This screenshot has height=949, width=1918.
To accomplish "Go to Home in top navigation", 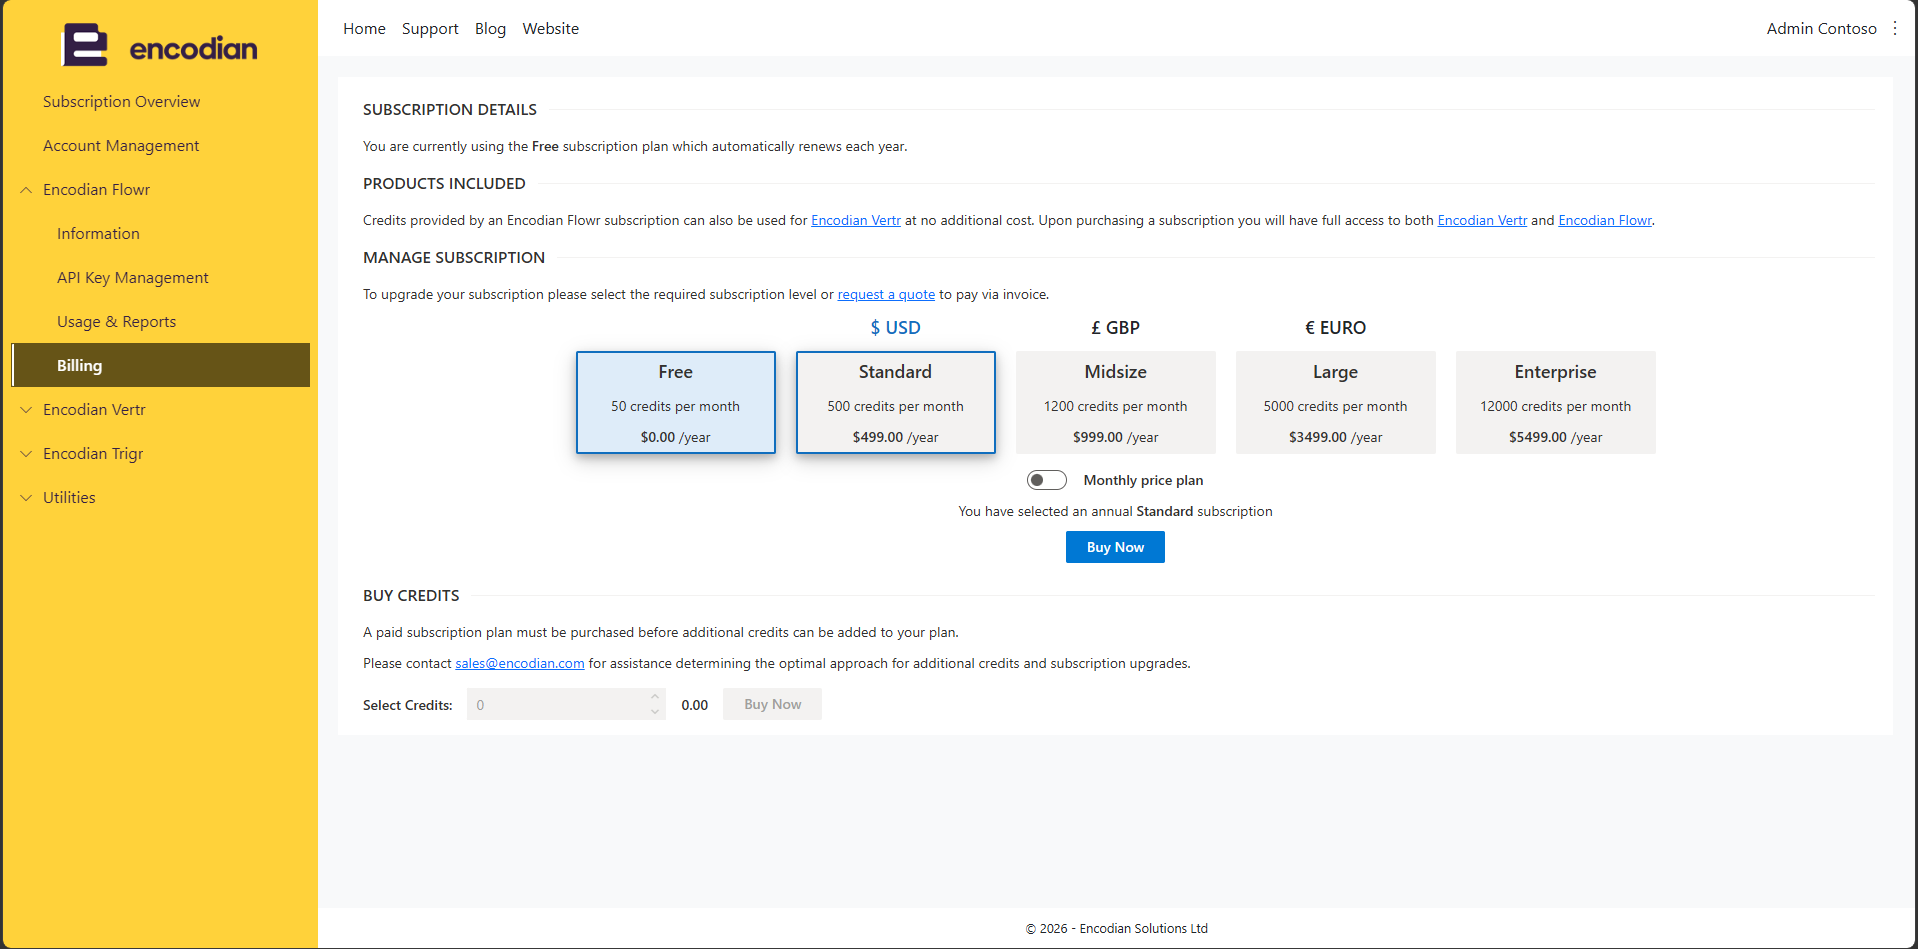I will [x=364, y=29].
